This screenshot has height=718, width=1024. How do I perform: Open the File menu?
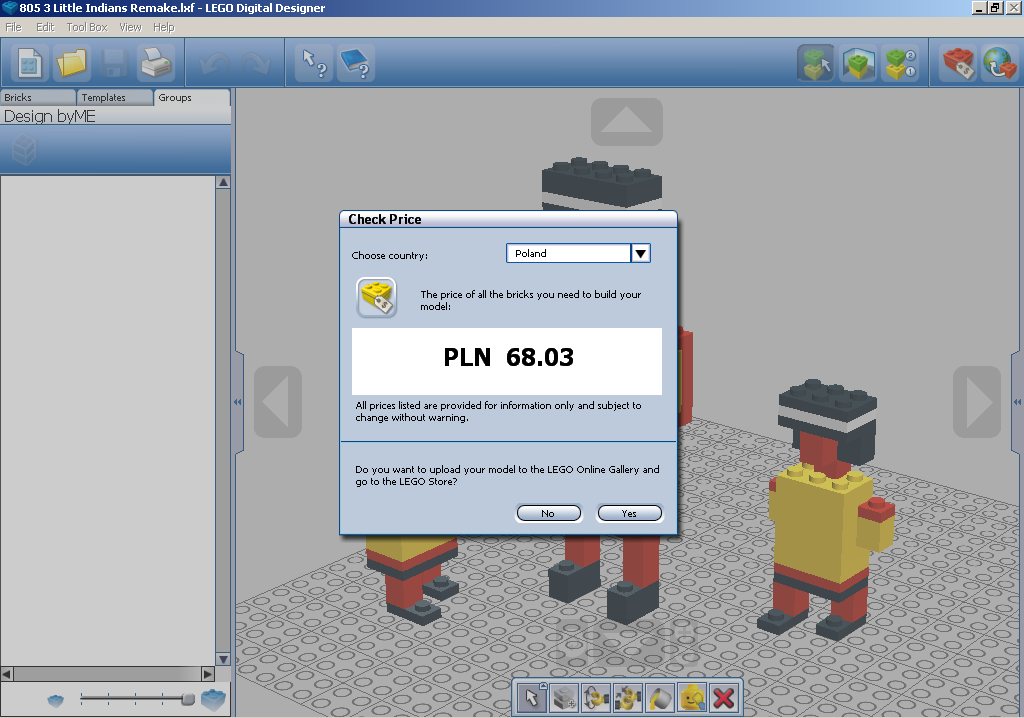point(13,27)
